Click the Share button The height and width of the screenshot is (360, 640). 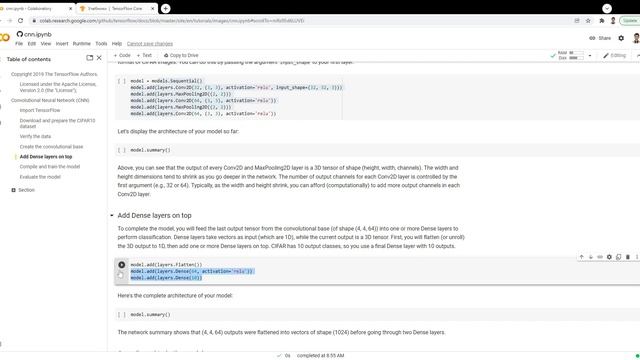tap(600, 38)
